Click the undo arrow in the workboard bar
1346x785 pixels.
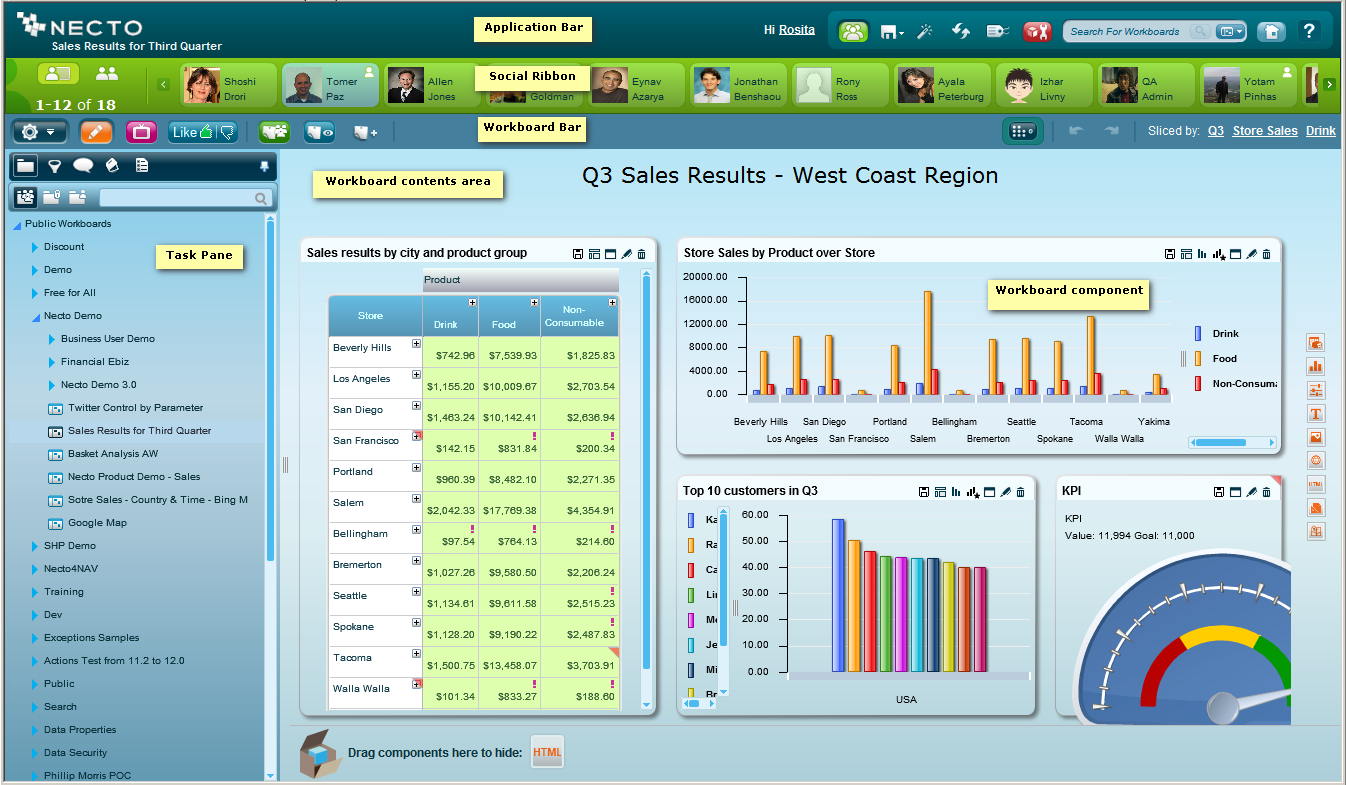(x=1076, y=131)
